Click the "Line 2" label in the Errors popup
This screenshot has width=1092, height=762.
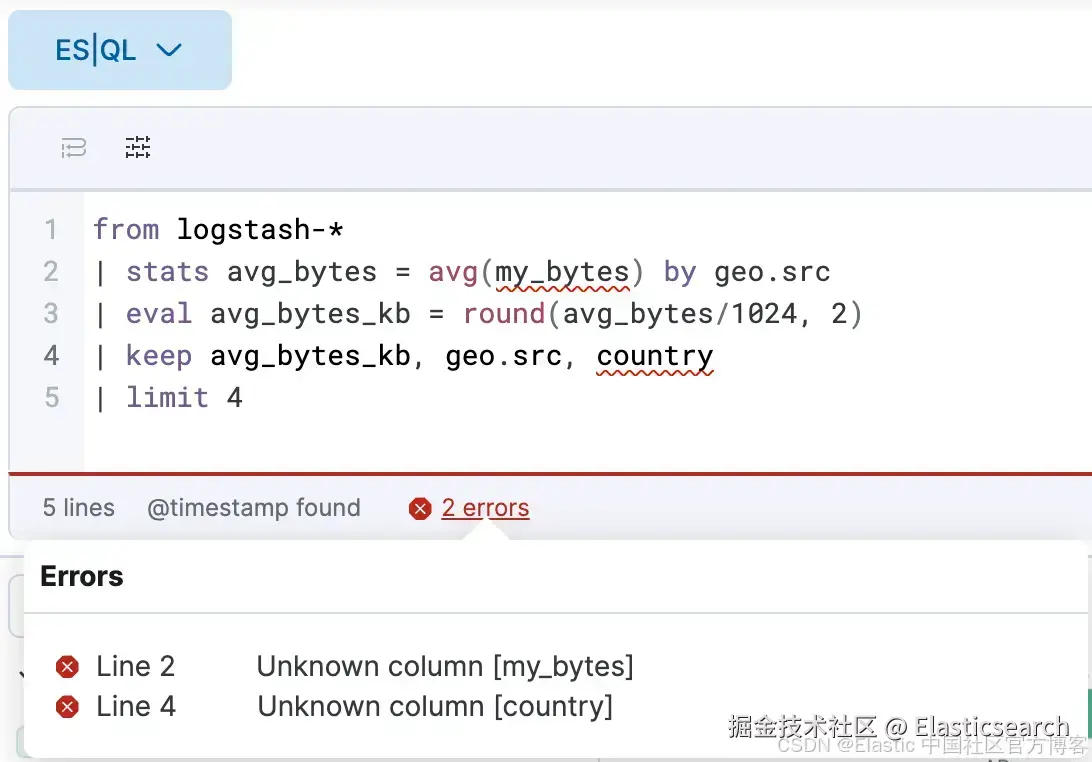coord(135,666)
